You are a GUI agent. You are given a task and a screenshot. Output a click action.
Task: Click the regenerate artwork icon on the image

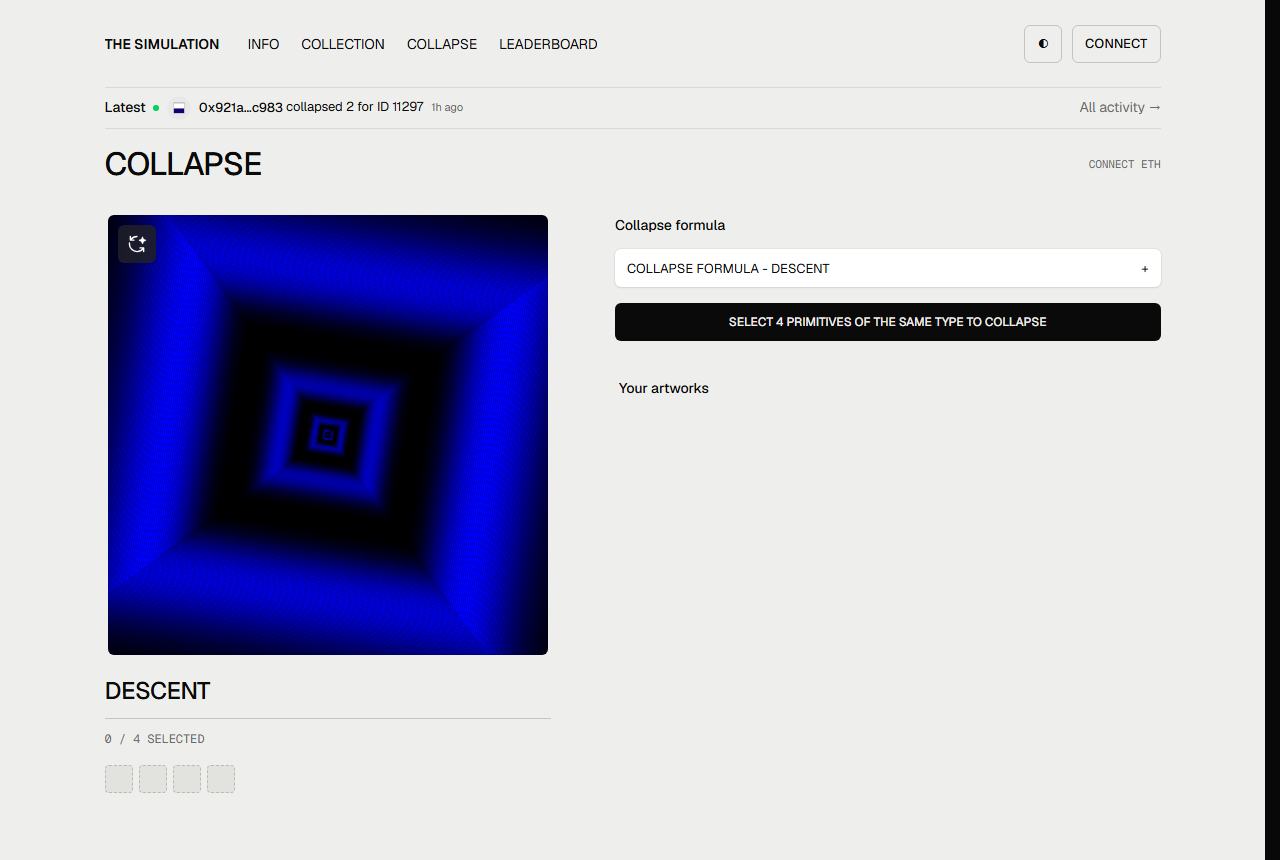(x=137, y=244)
